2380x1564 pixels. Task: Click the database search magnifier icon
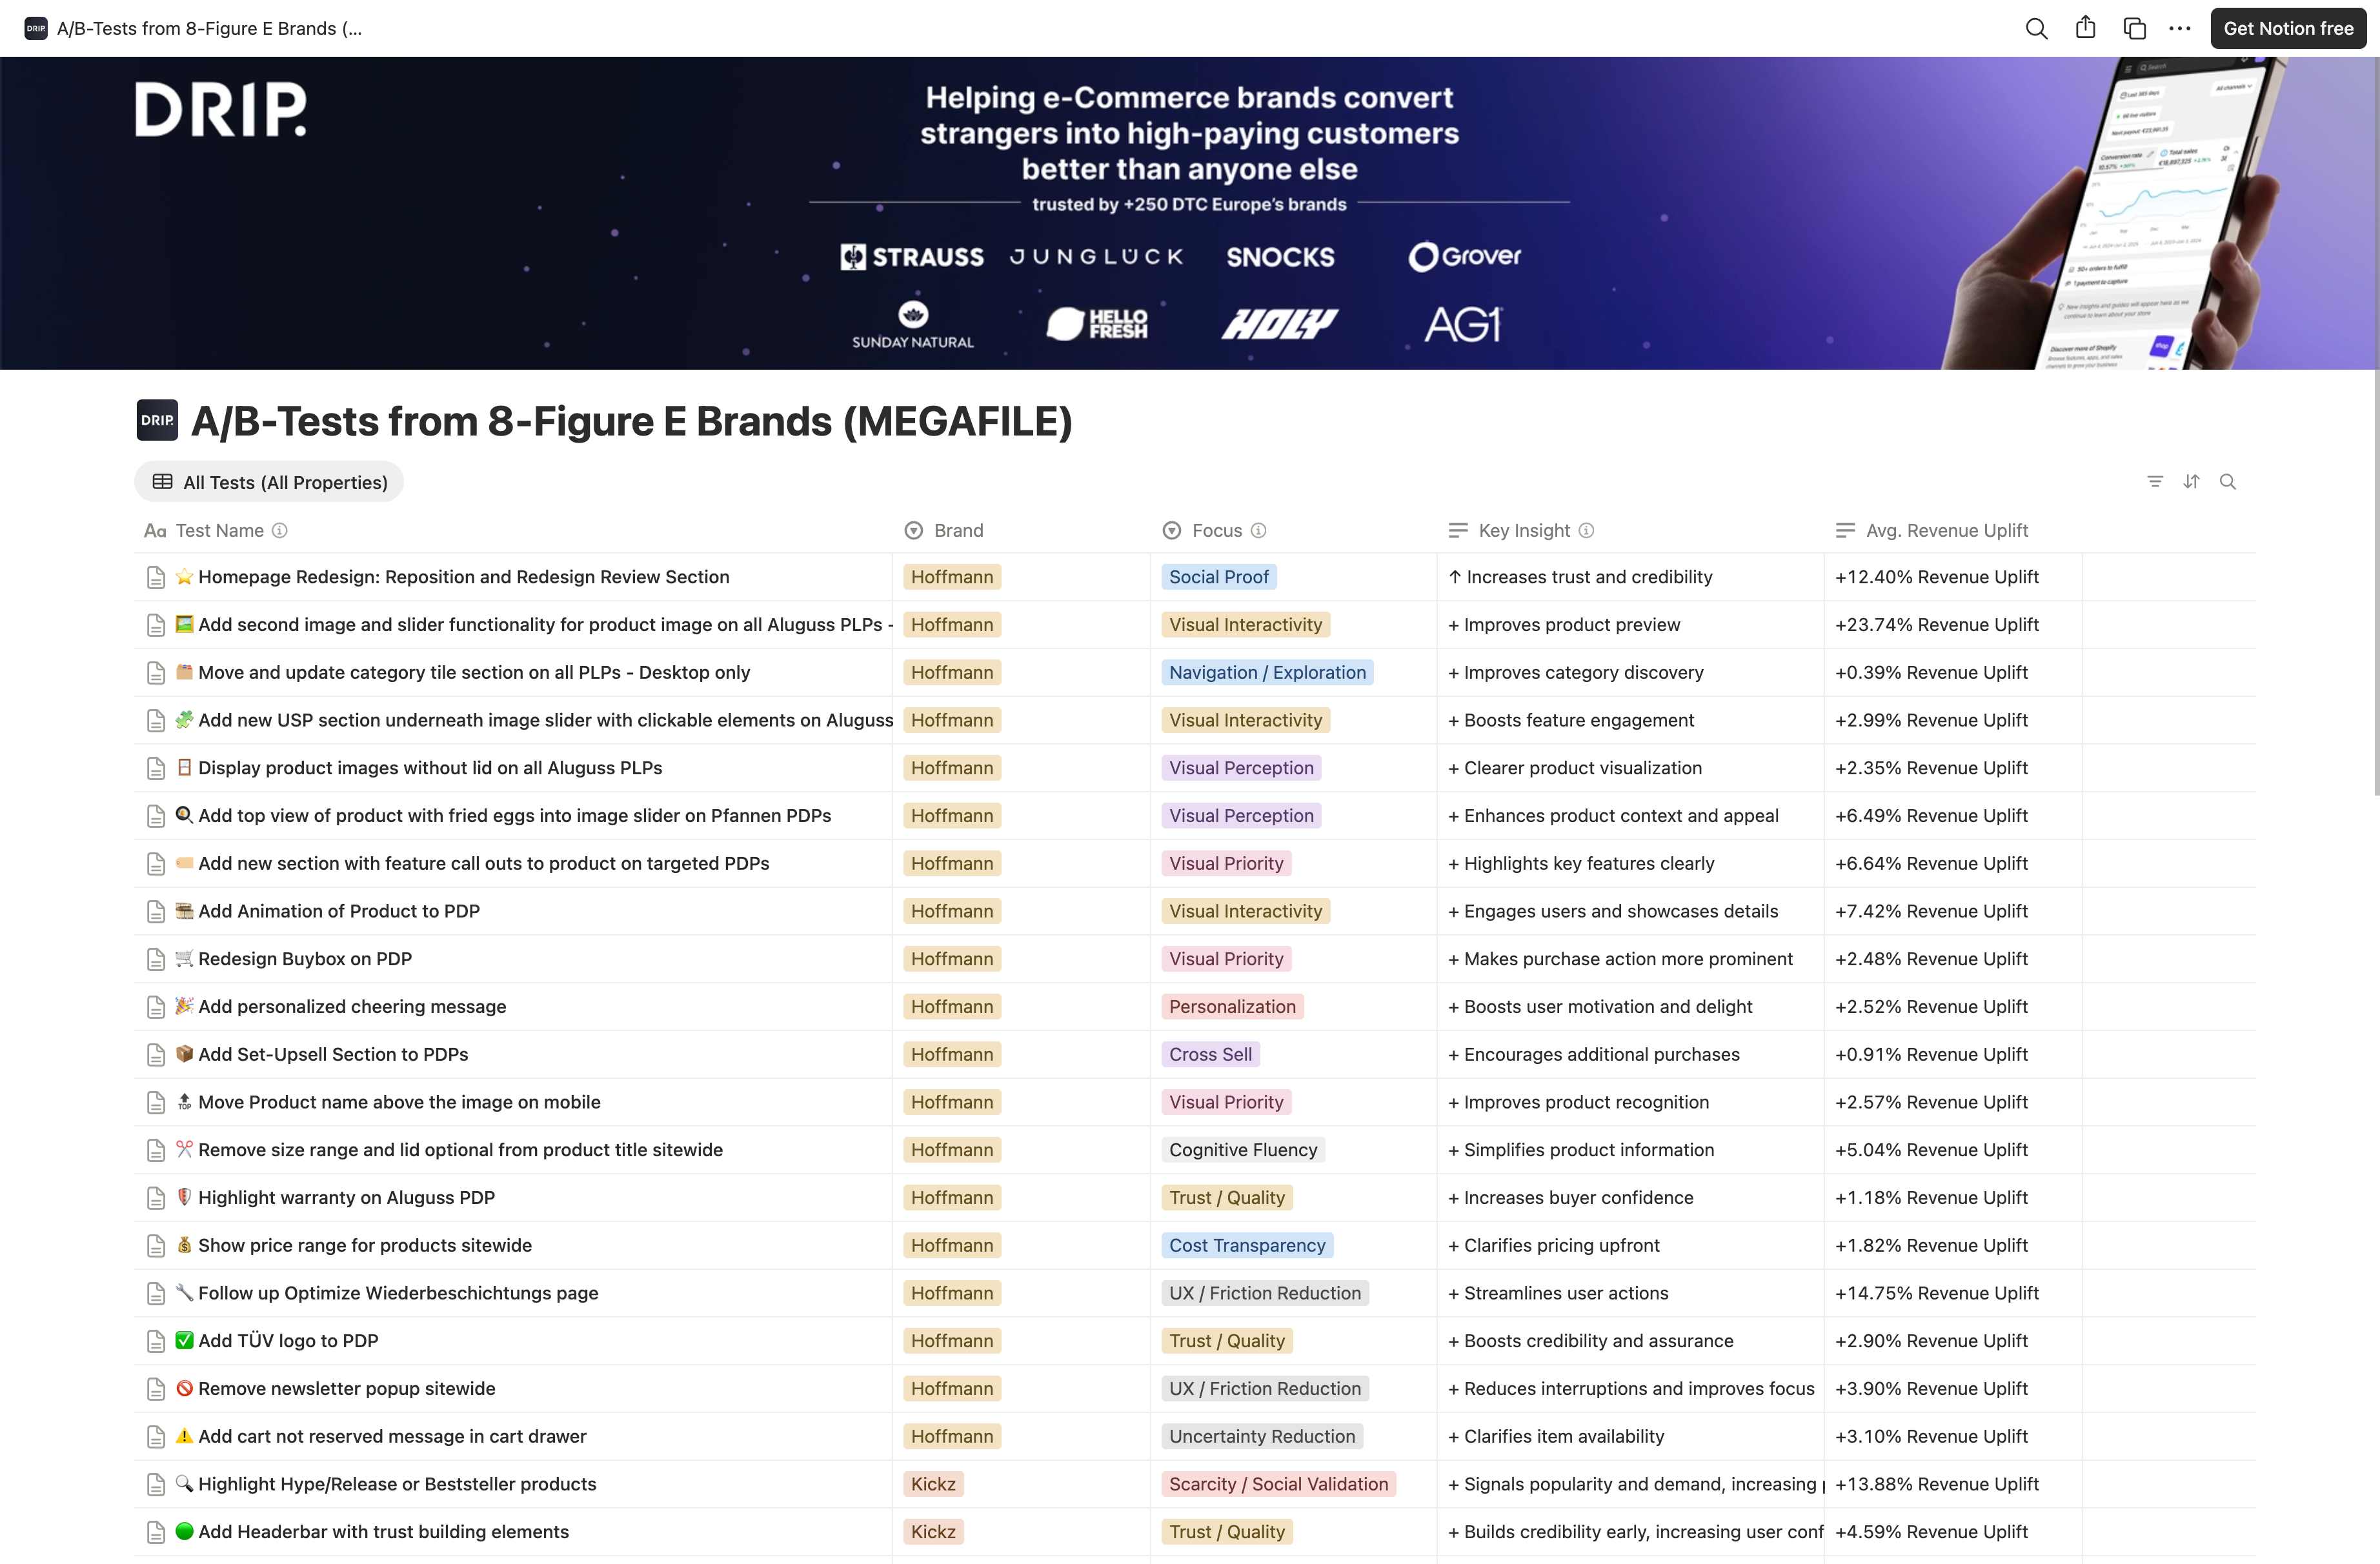2227,482
